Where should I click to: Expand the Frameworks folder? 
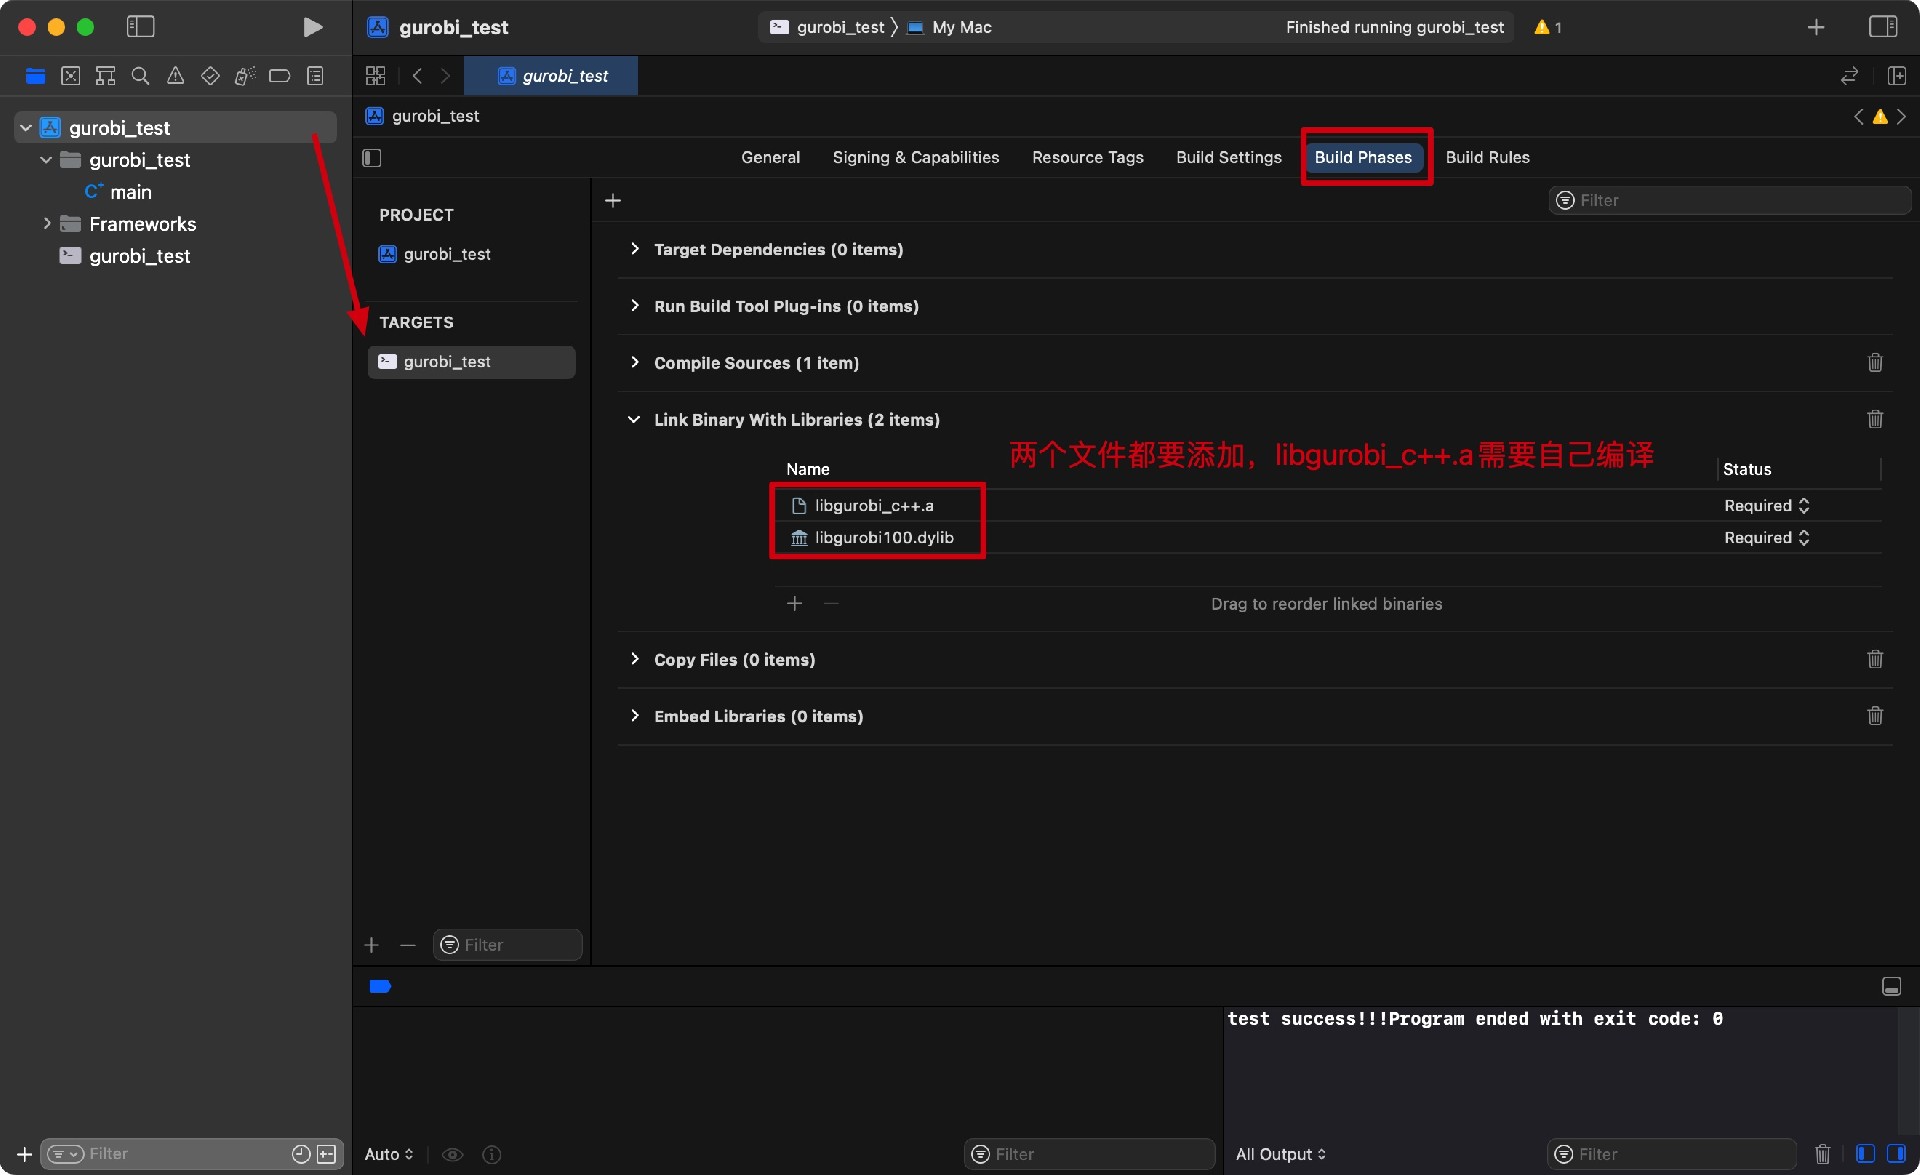tap(46, 224)
